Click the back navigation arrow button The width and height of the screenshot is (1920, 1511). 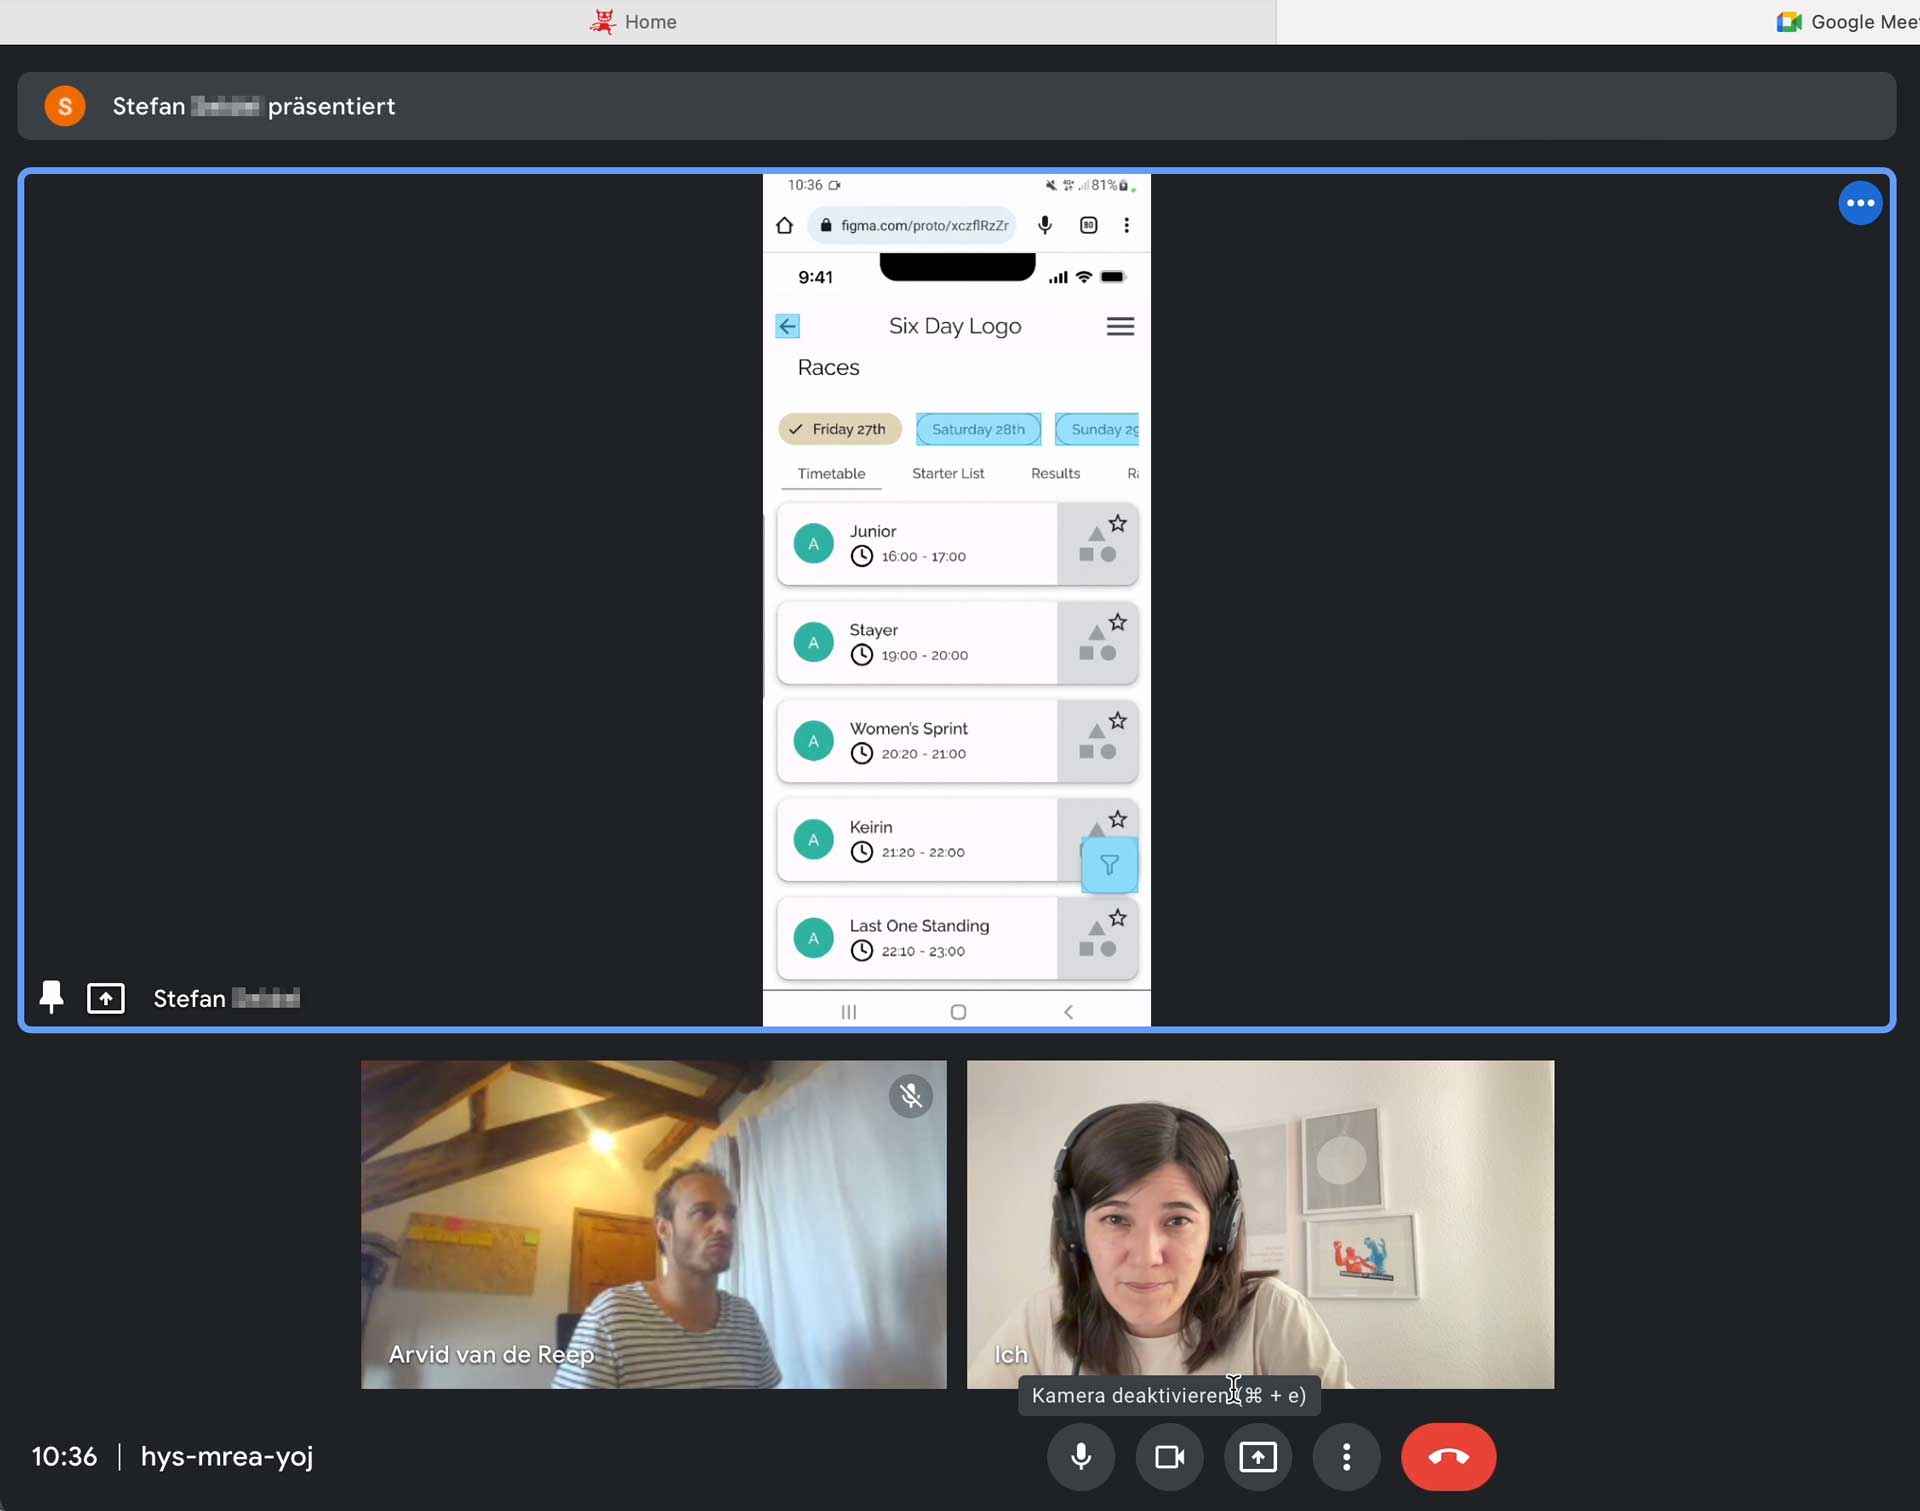coord(787,326)
